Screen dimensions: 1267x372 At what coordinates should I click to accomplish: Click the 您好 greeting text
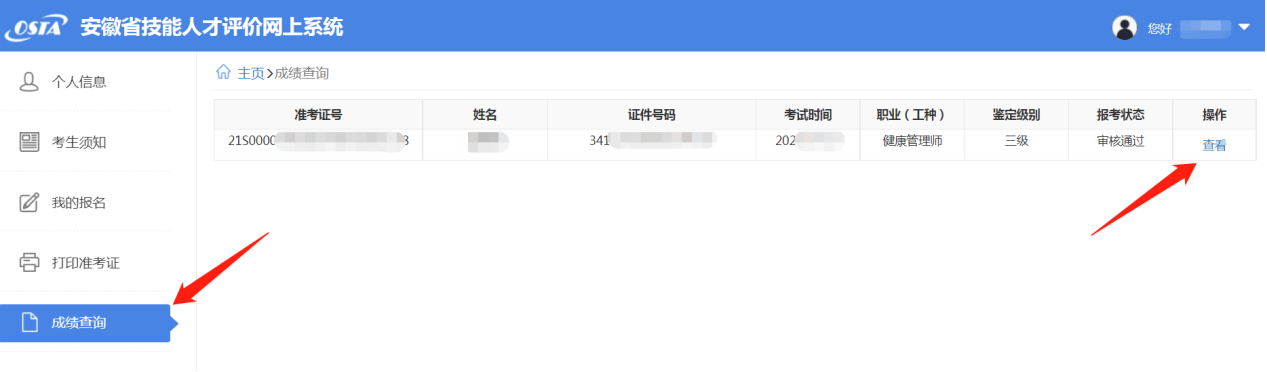(x=1159, y=28)
